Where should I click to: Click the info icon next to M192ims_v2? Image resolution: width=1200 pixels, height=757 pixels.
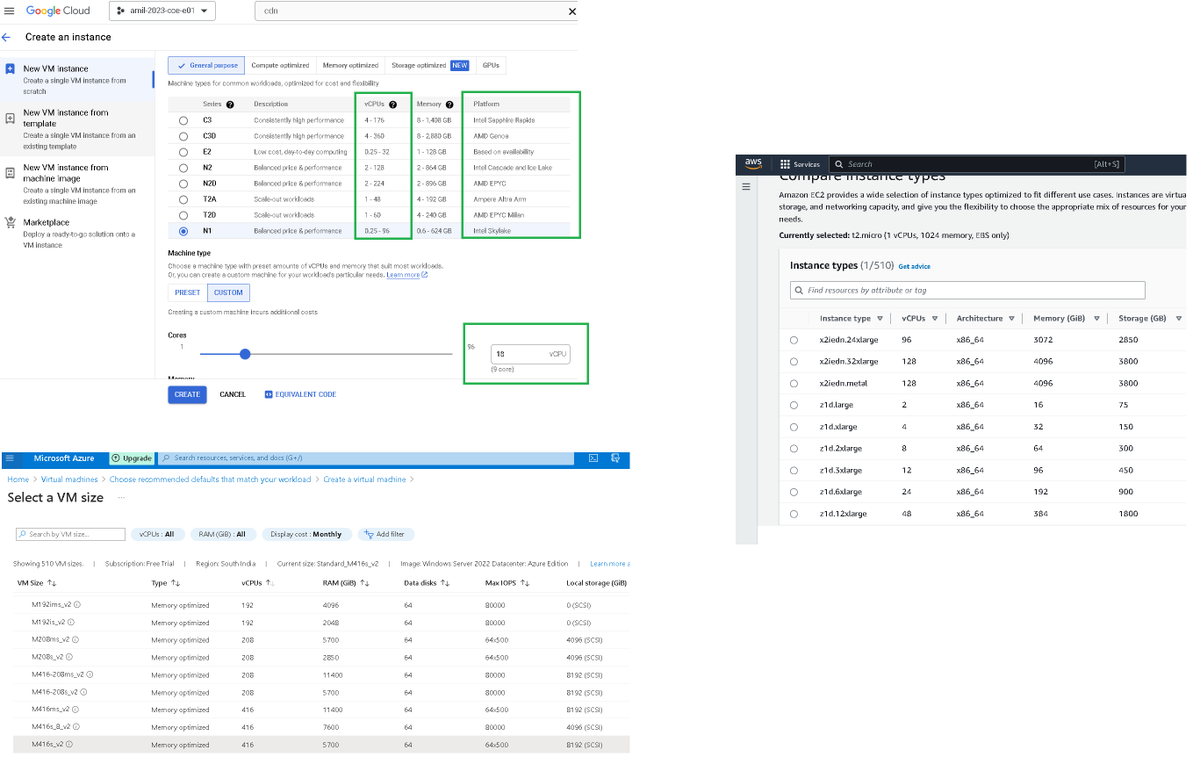click(77, 604)
